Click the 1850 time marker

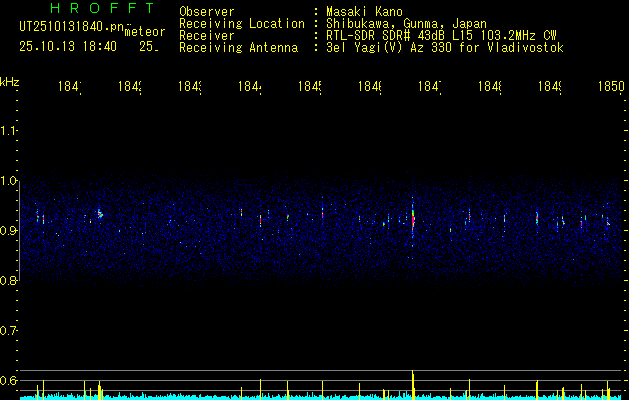[x=610, y=88]
